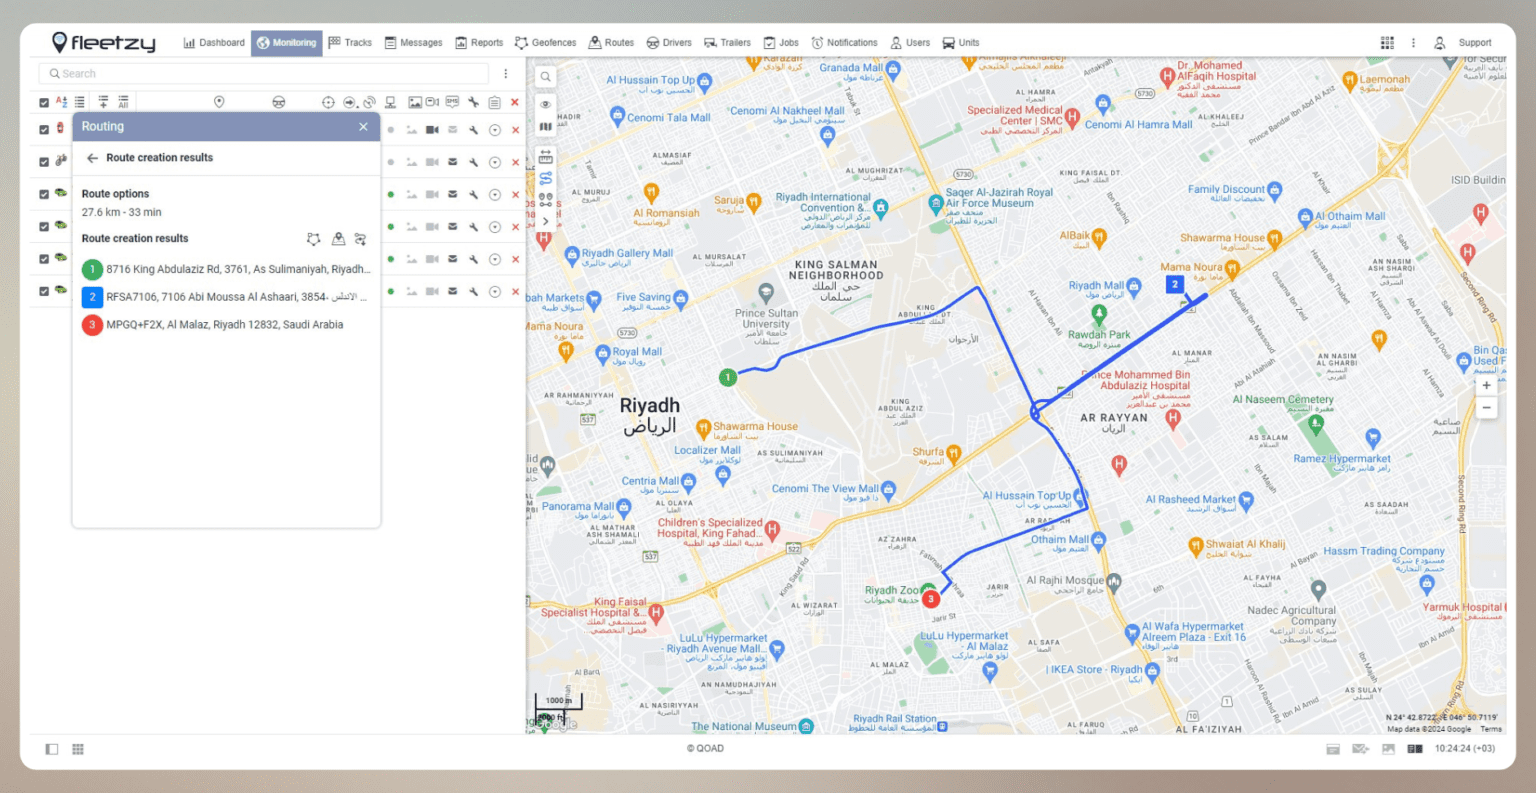This screenshot has height=793, width=1536.
Task: Open the Support link in the top bar
Action: tap(1473, 42)
